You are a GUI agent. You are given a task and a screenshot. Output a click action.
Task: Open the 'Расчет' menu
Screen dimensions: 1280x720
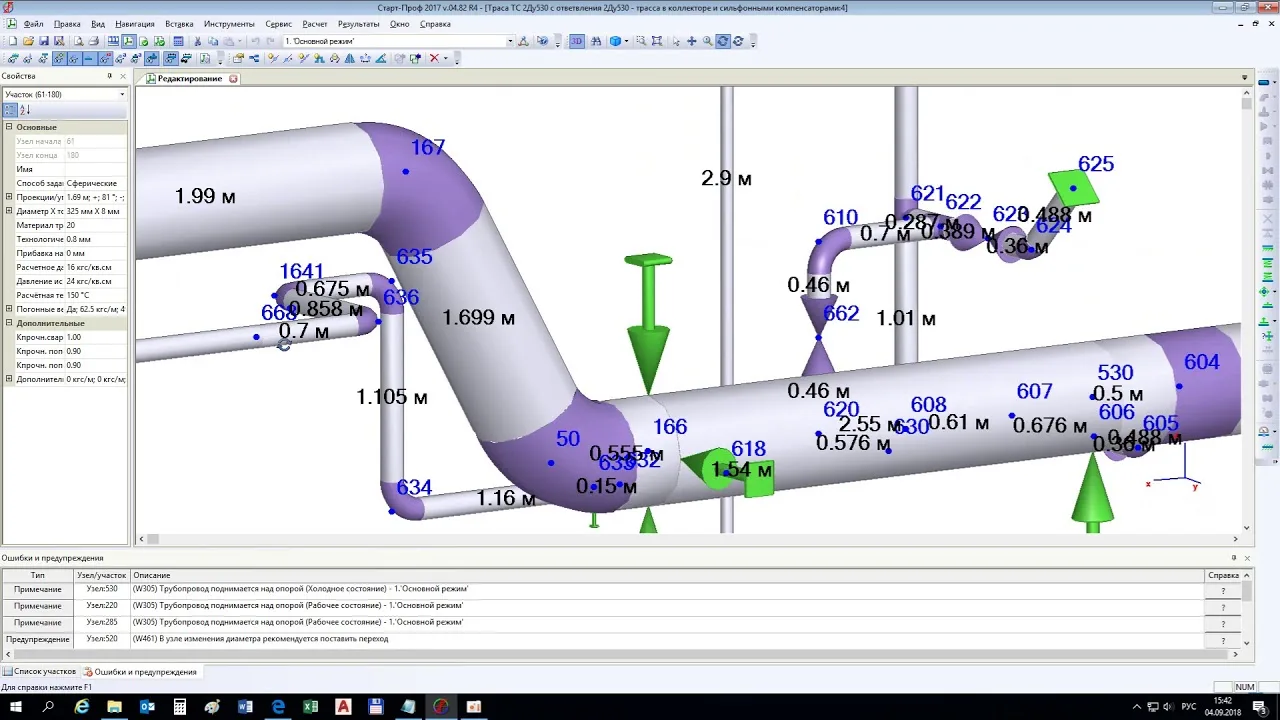(314, 23)
